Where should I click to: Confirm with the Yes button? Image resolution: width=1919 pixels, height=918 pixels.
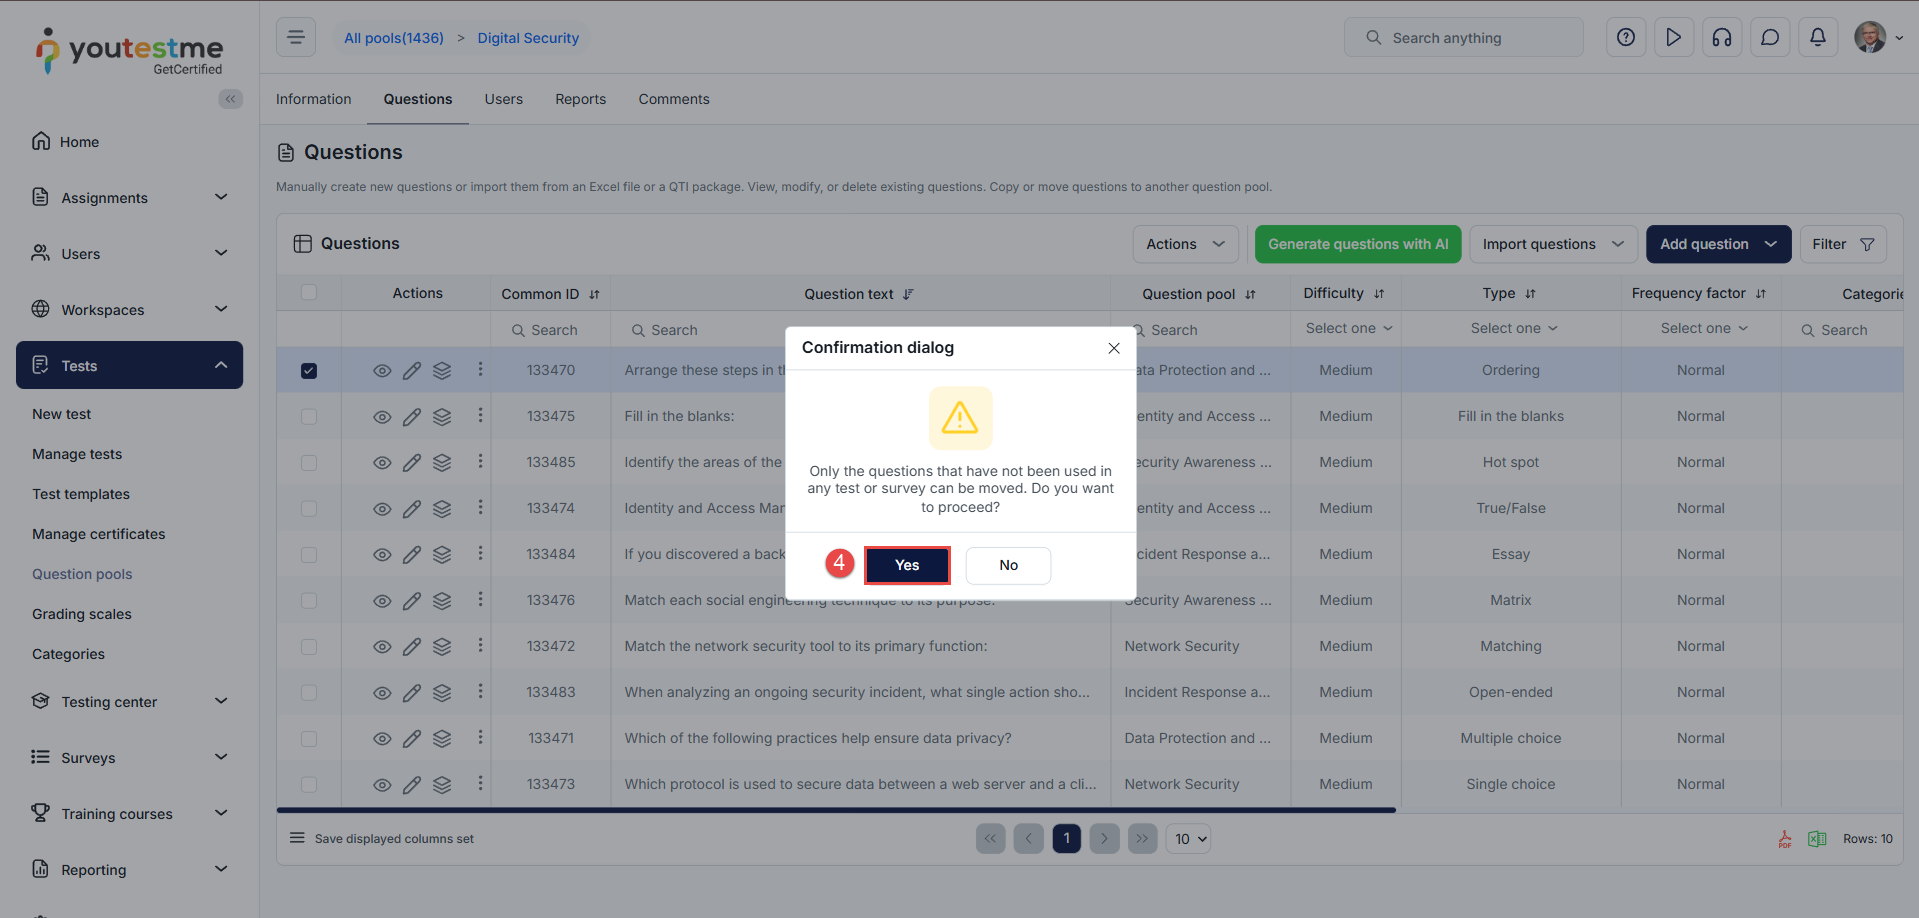coord(907,565)
